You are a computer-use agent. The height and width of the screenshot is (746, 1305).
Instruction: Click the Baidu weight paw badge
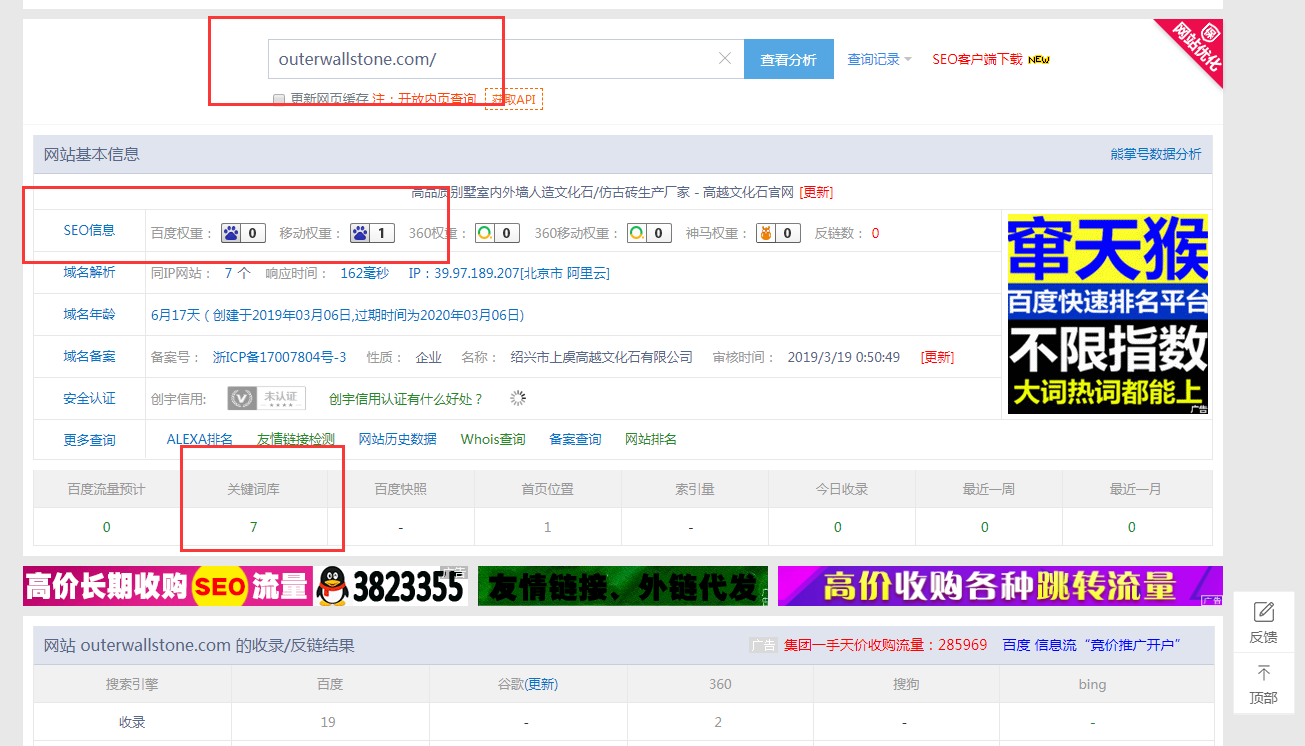pyautogui.click(x=243, y=233)
